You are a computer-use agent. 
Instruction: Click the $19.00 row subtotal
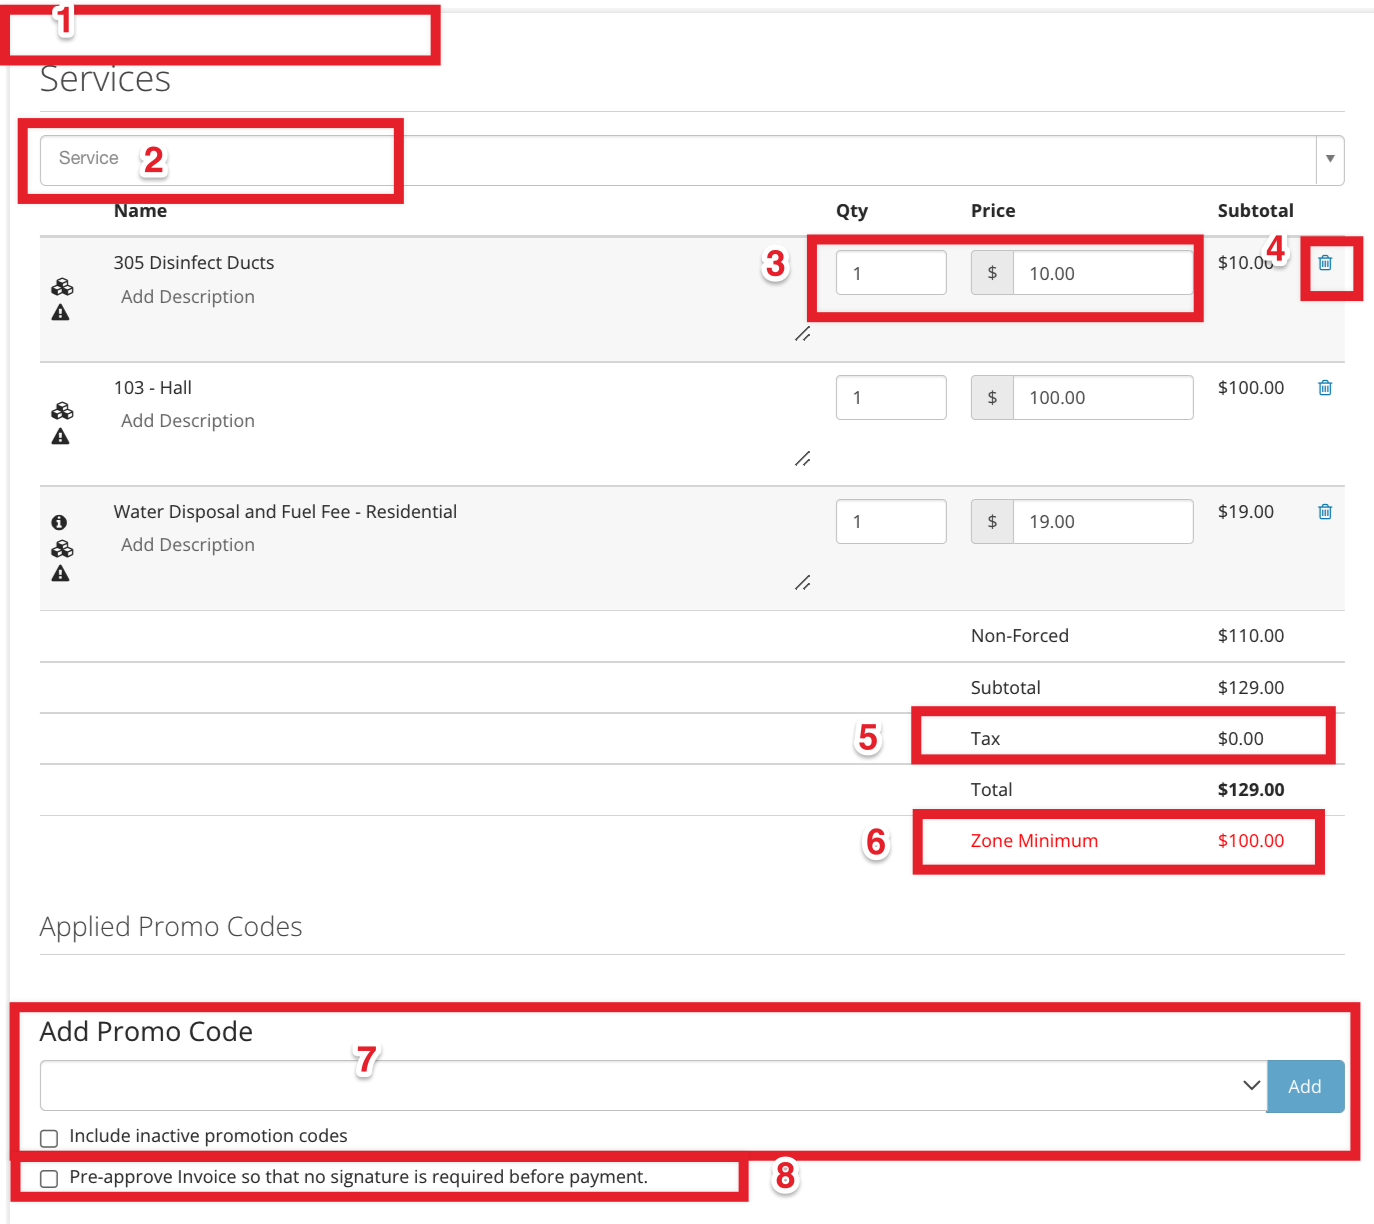tap(1246, 512)
